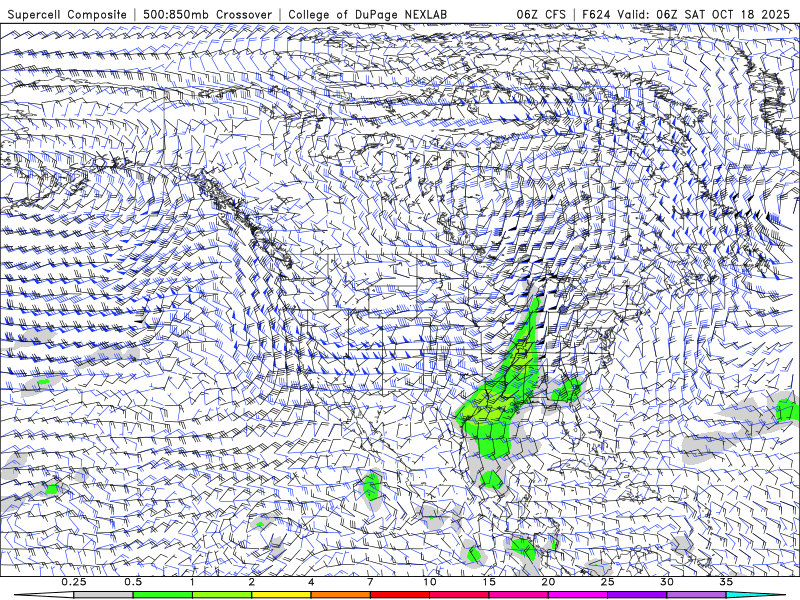Click the scale label 35 under the map
Image resolution: width=800 pixels, height=600 pixels.
[726, 582]
